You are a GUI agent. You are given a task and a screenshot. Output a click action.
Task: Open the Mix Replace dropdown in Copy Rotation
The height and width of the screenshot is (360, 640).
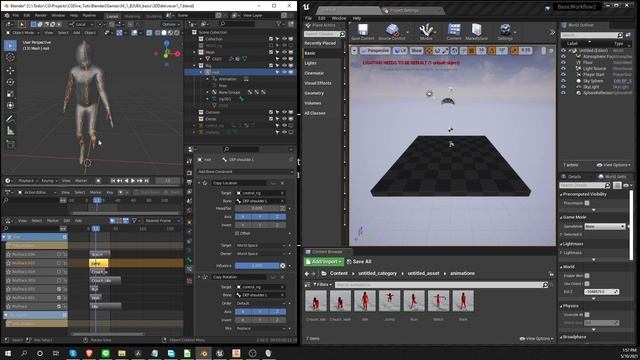pyautogui.click(x=260, y=329)
